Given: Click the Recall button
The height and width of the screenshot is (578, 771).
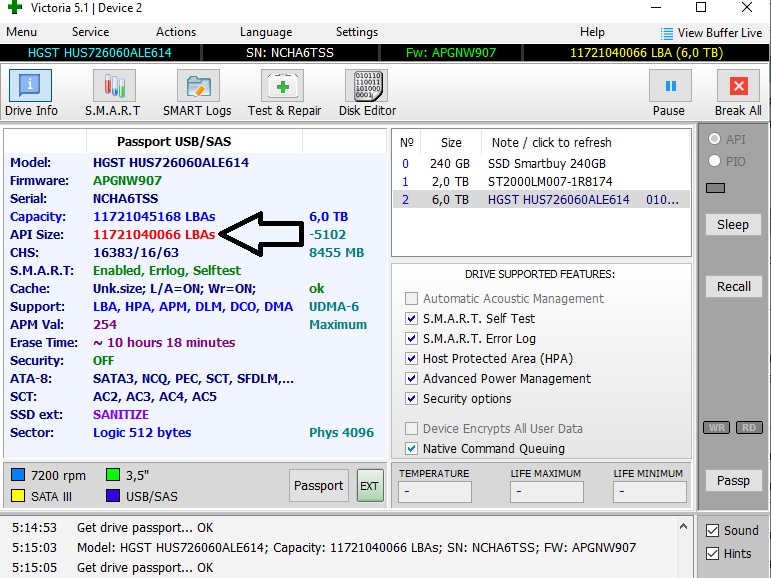Looking at the screenshot, I should pos(733,286).
